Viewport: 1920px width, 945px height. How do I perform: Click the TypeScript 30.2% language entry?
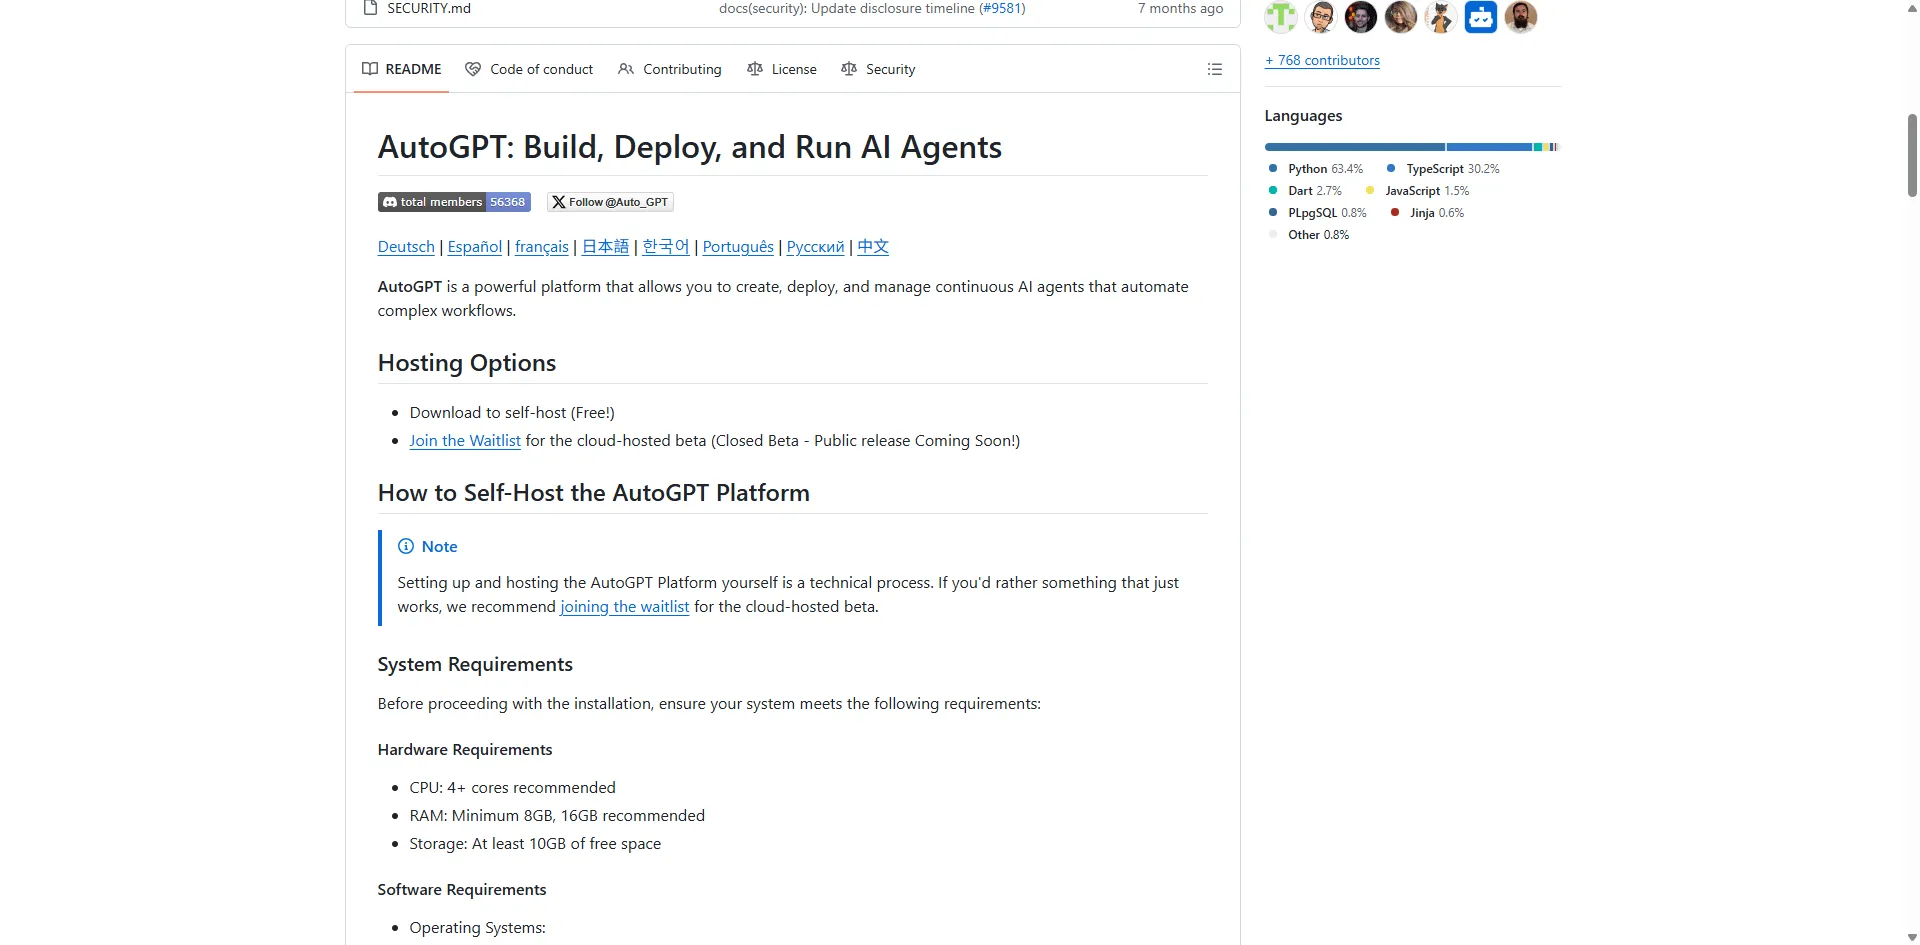coord(1443,169)
